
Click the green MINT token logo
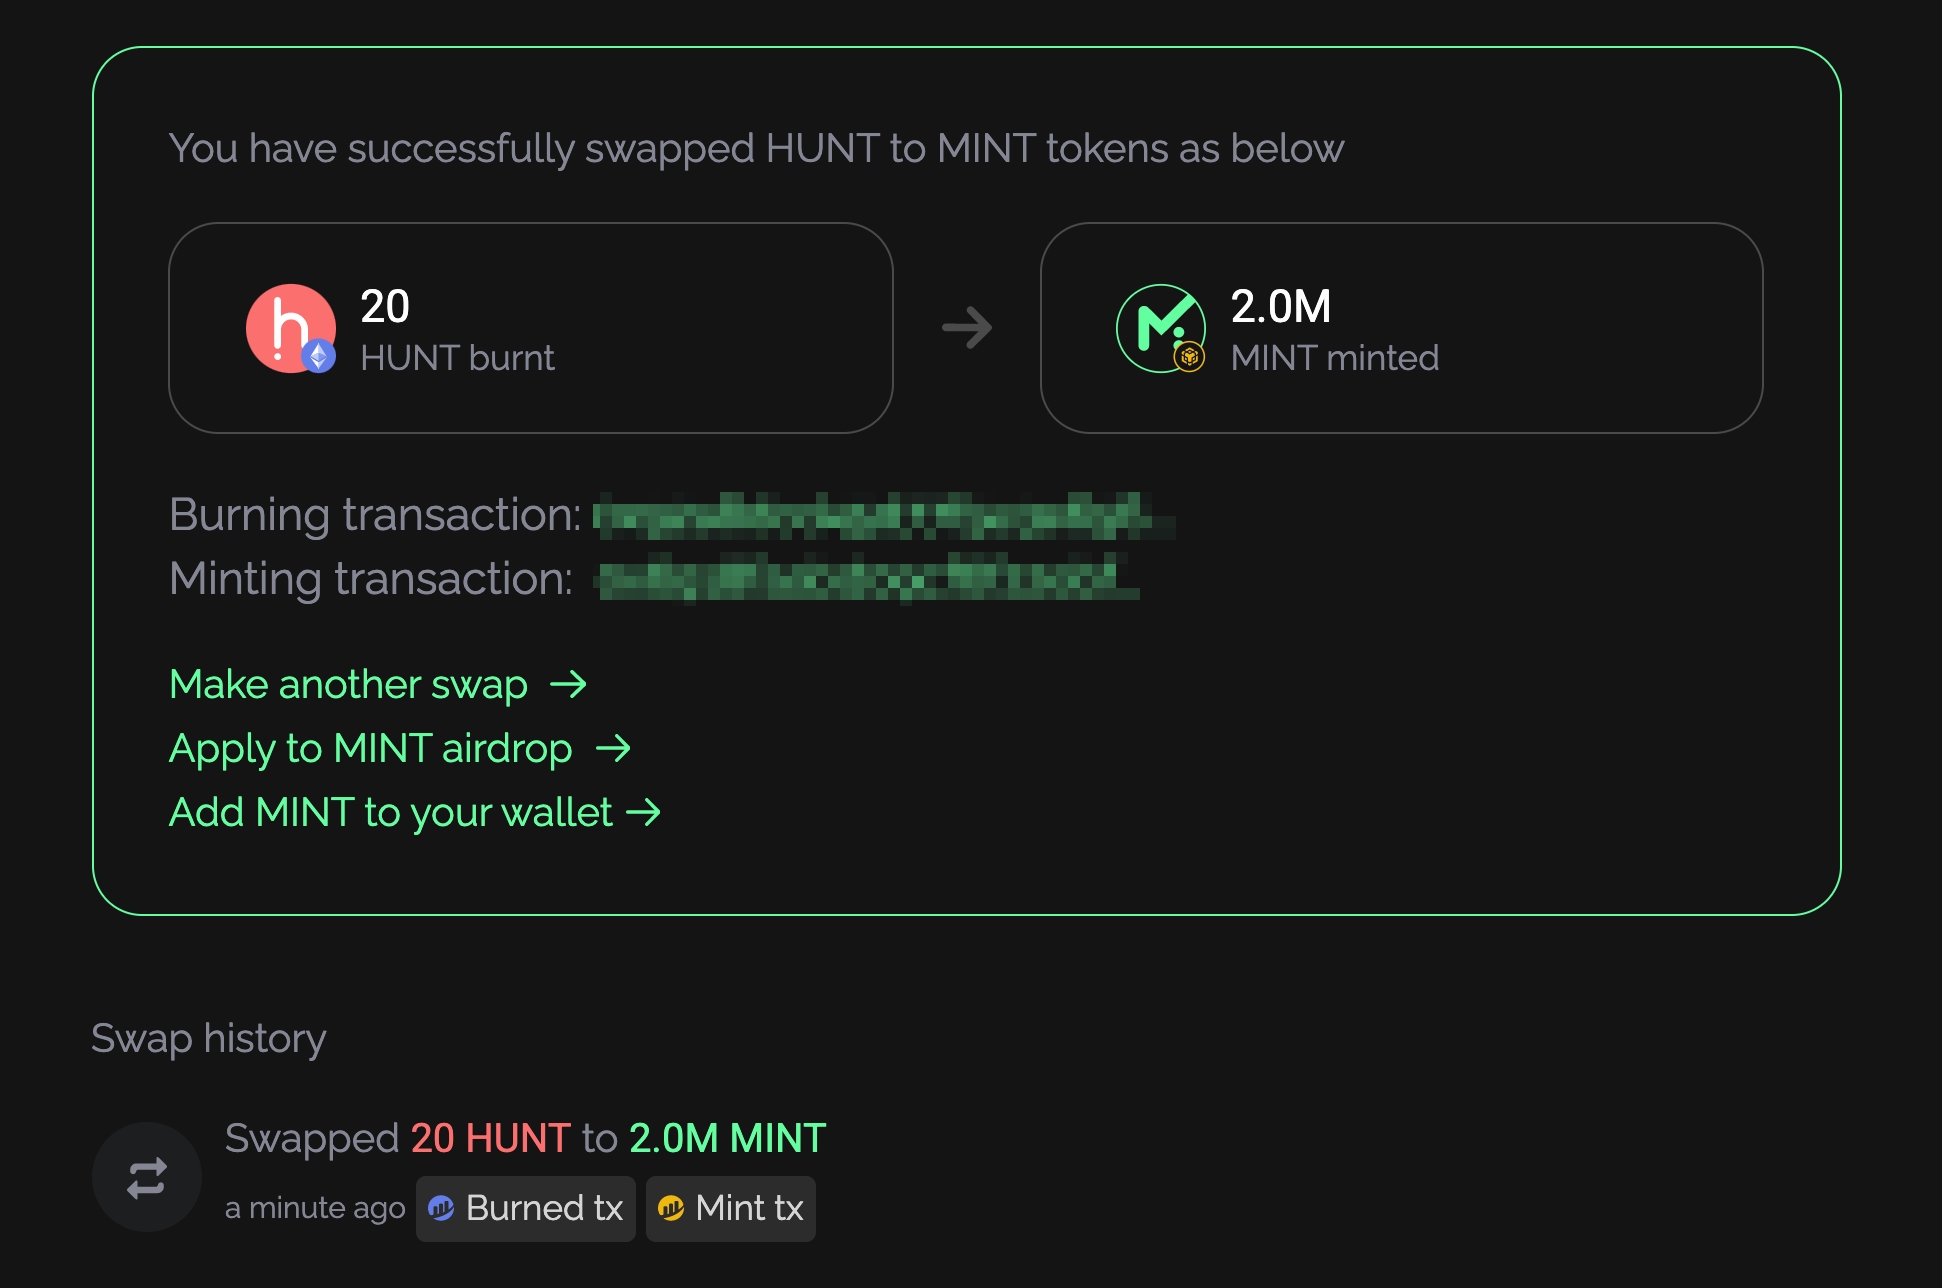pyautogui.click(x=1157, y=324)
